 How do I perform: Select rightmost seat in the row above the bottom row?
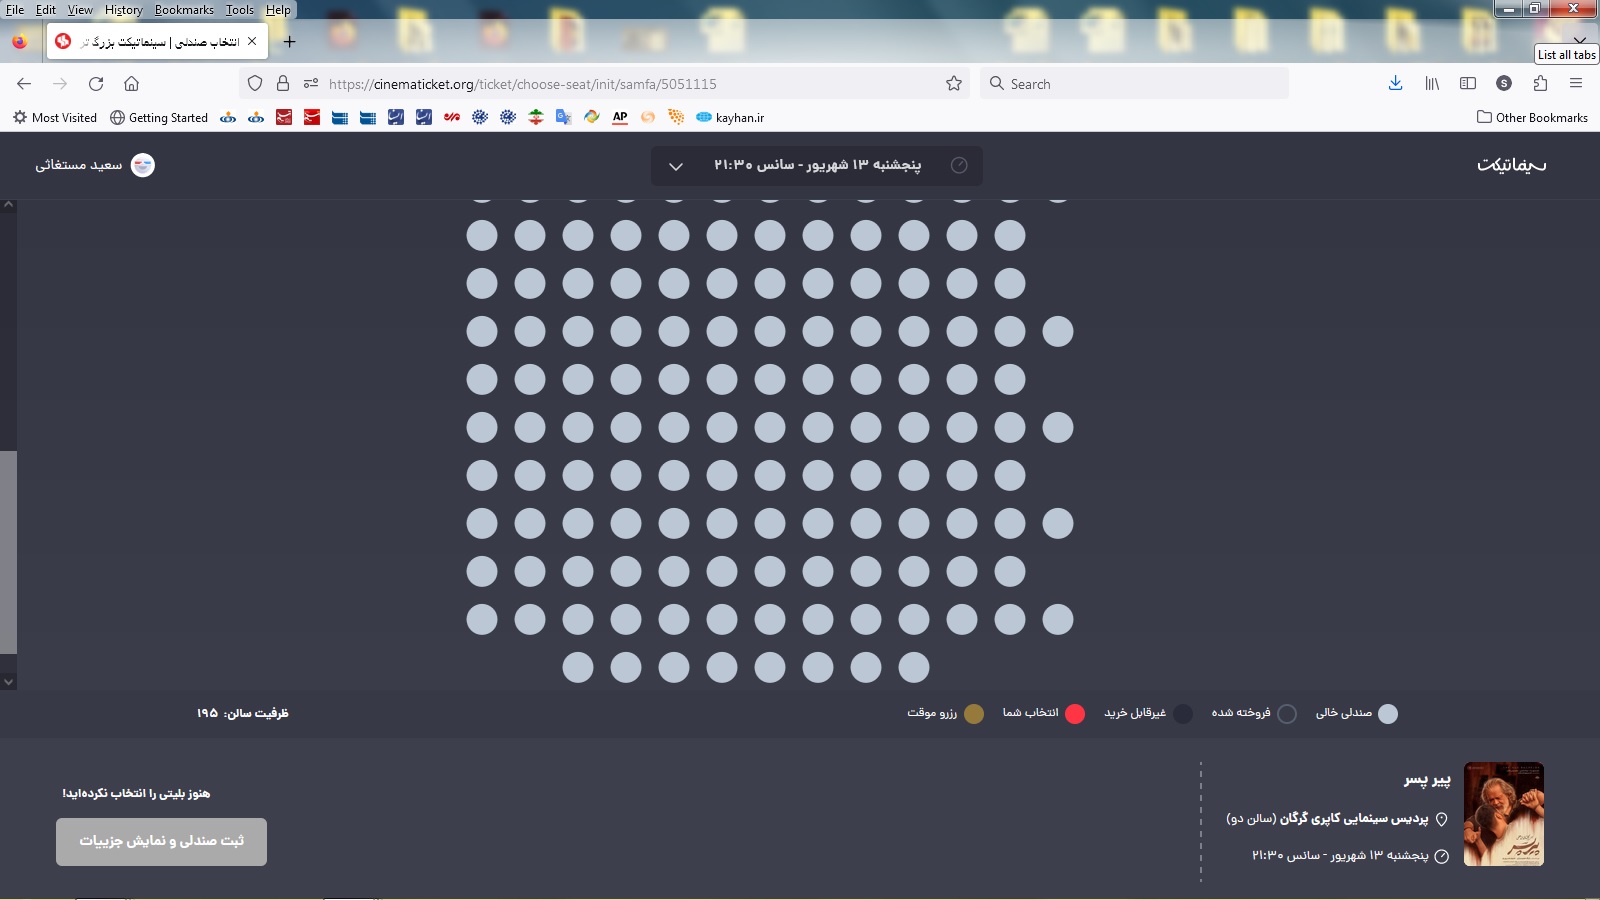point(1058,619)
